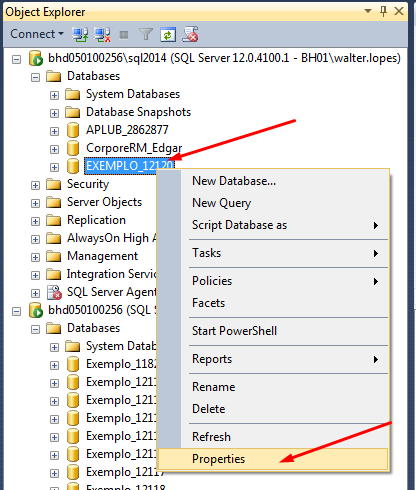Open the Script Database as submenu
This screenshot has width=416, height=490.
click(x=273, y=225)
